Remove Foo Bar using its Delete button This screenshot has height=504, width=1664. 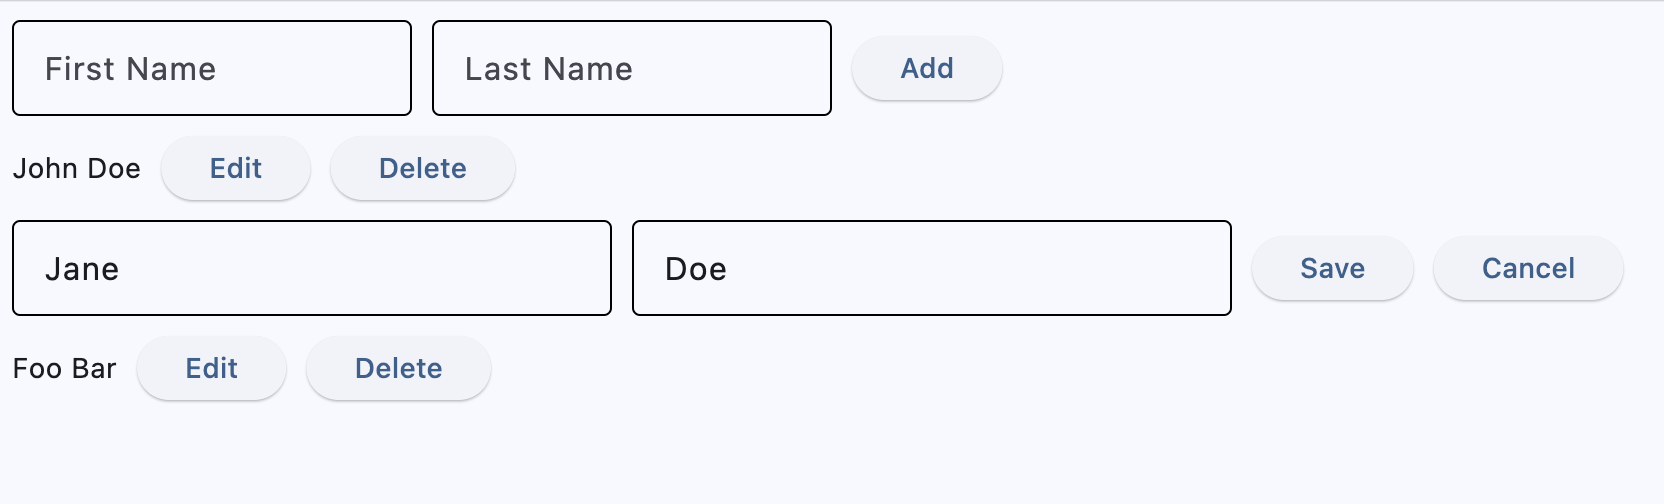click(398, 368)
